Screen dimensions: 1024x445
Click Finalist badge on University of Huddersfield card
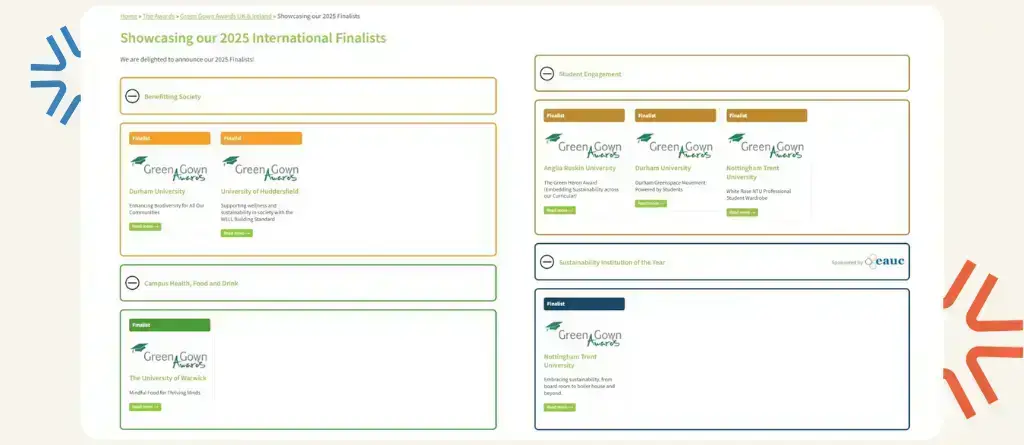(261, 139)
